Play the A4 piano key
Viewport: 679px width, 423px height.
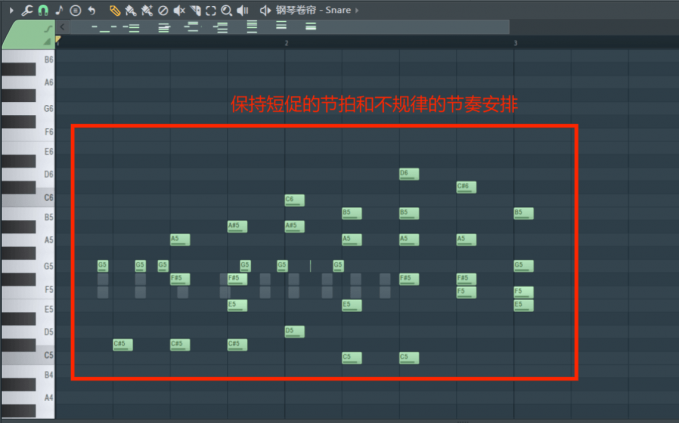(45, 397)
